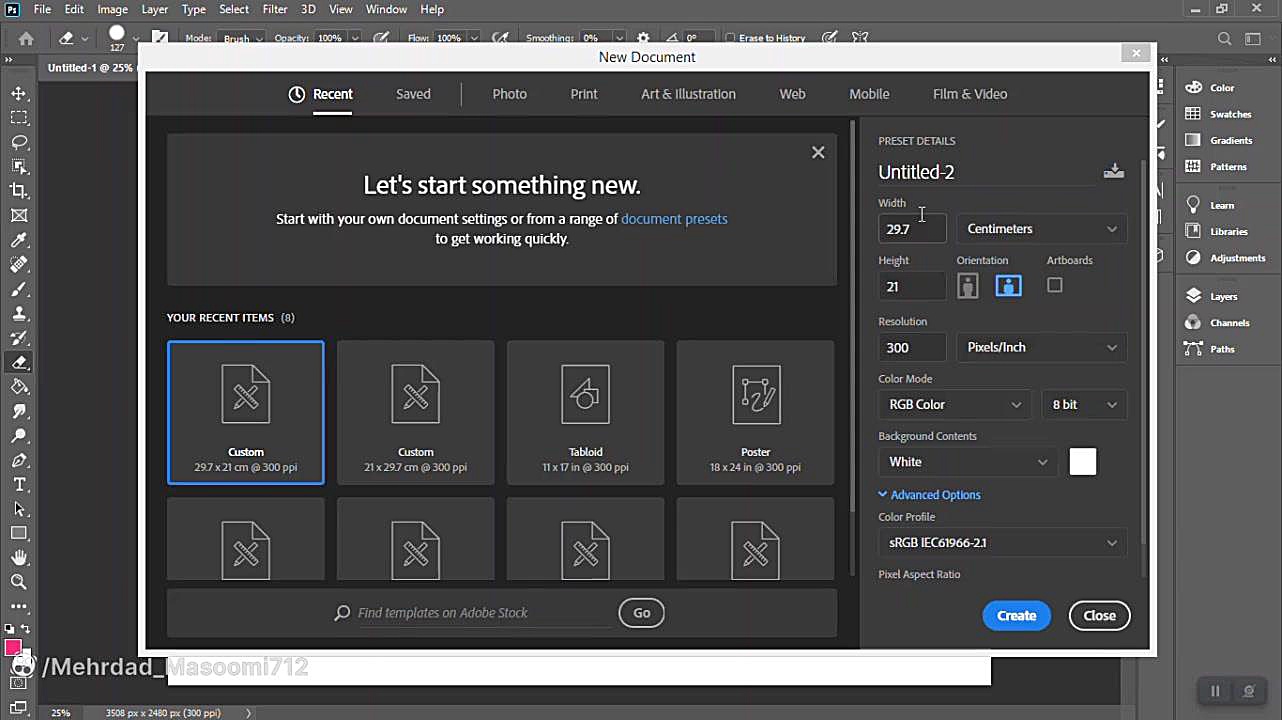Select the Lasso tool
Screen dimensions: 1282x720
19,142
